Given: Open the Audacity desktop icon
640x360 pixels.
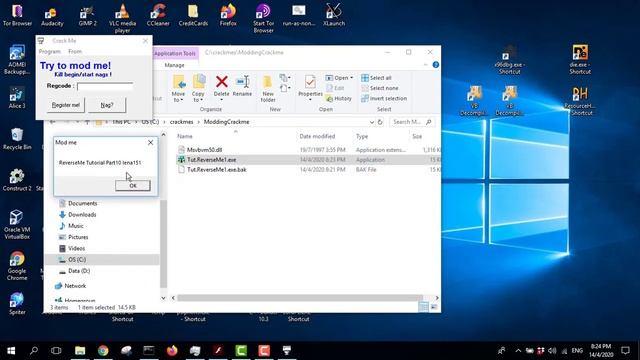Looking at the screenshot, I should (x=52, y=16).
